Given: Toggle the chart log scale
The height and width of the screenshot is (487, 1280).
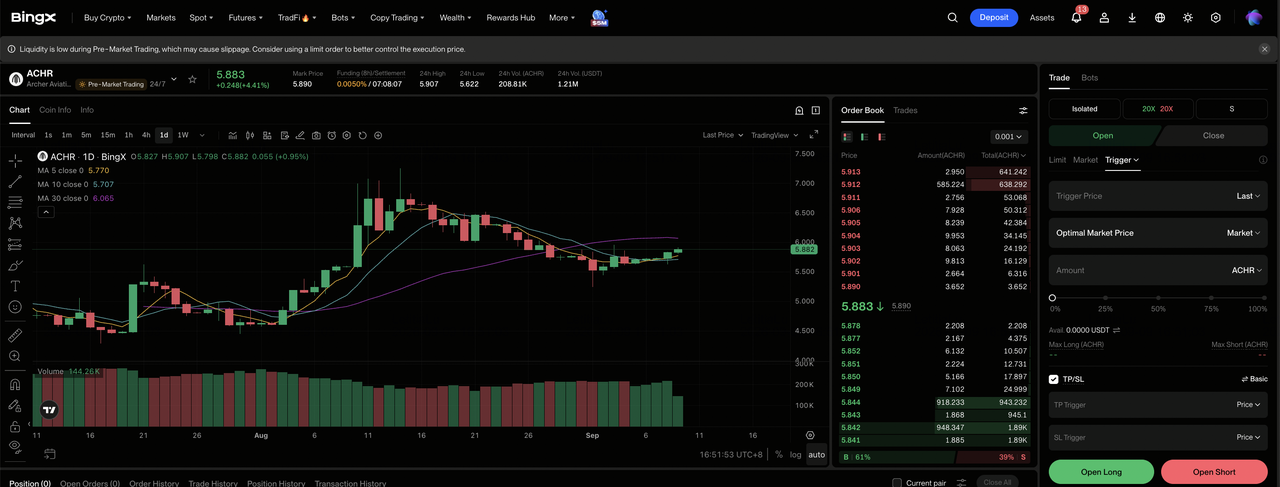Looking at the screenshot, I should point(796,454).
